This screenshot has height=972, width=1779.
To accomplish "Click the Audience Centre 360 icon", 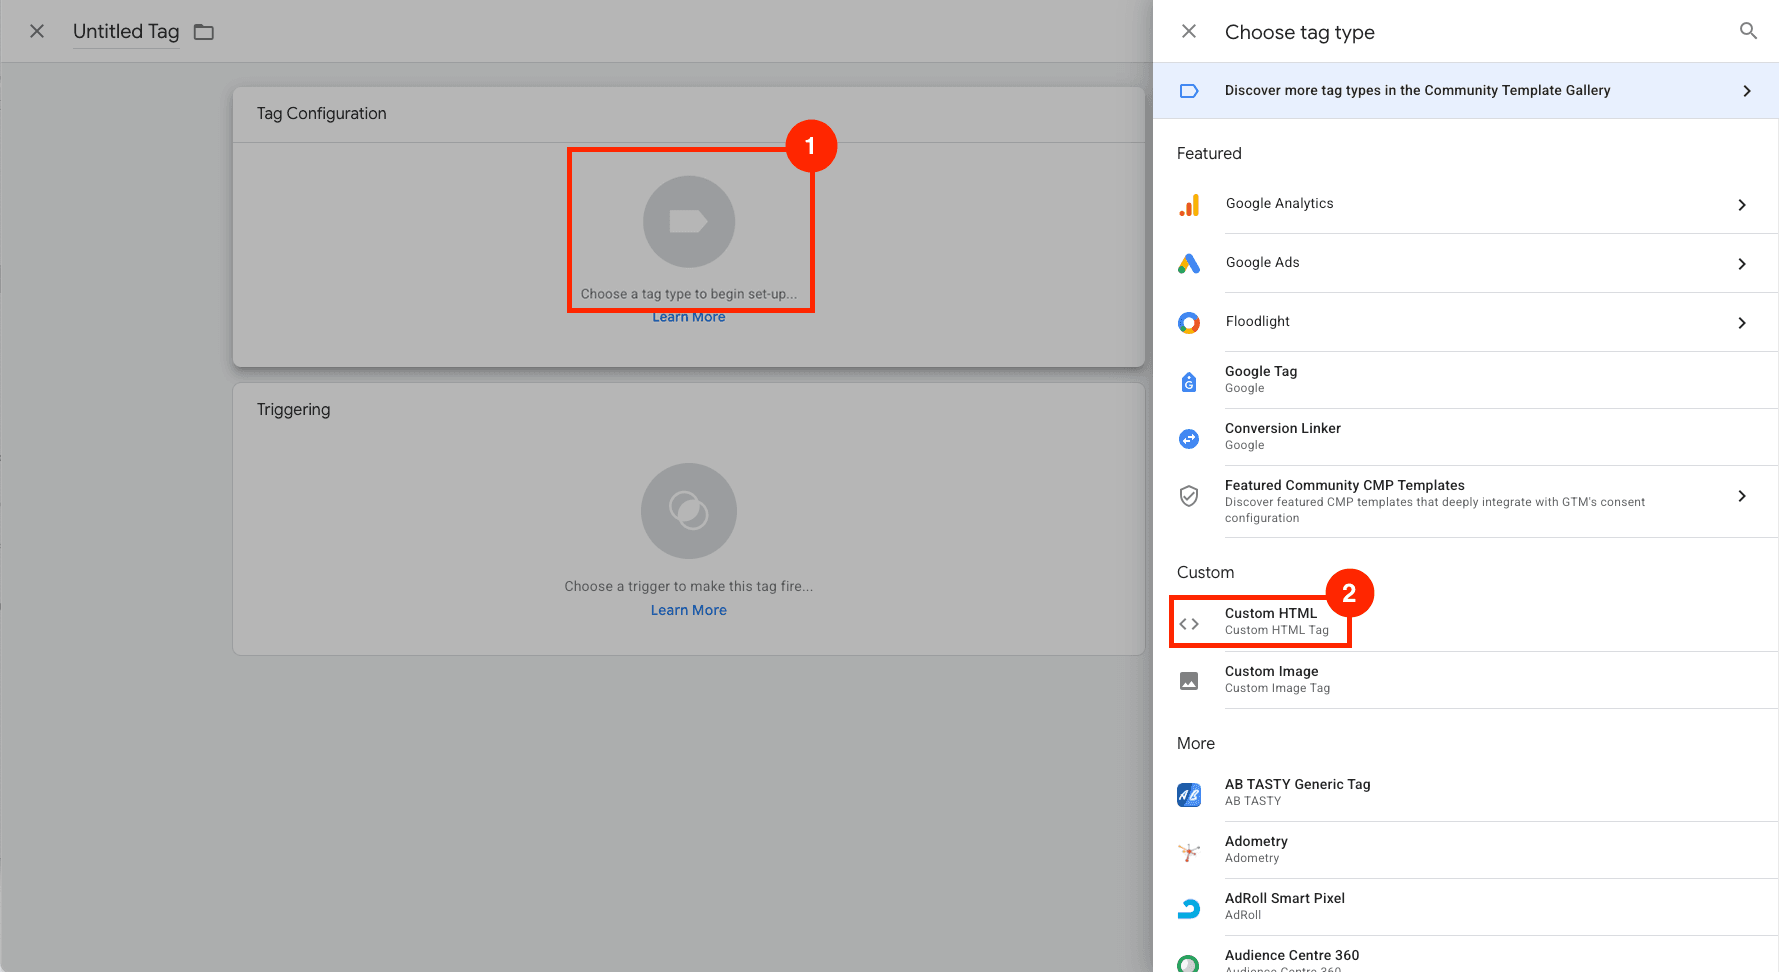I will (1189, 963).
